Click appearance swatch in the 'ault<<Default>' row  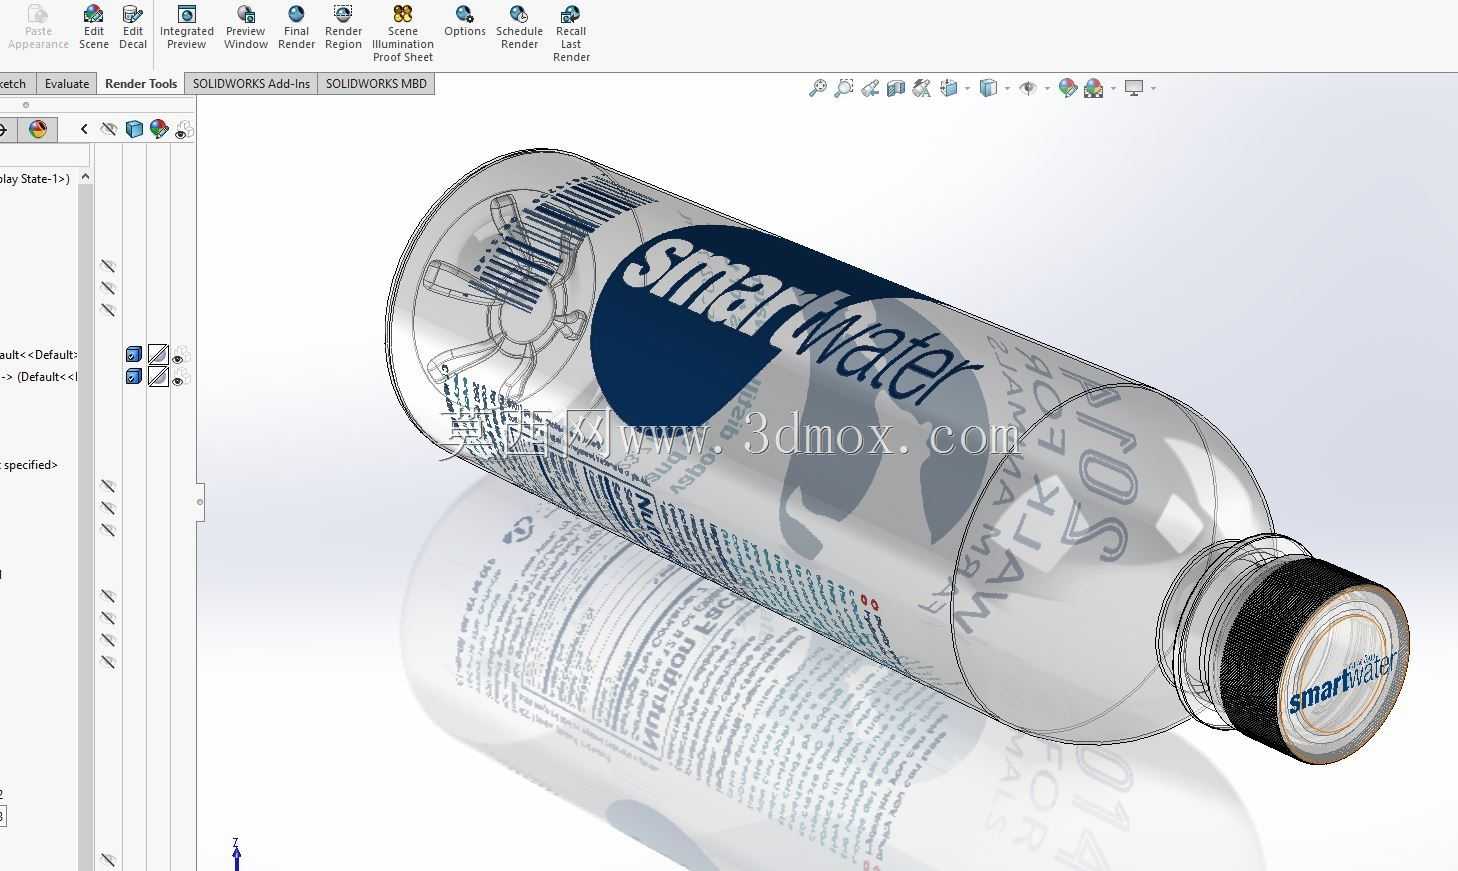(158, 355)
